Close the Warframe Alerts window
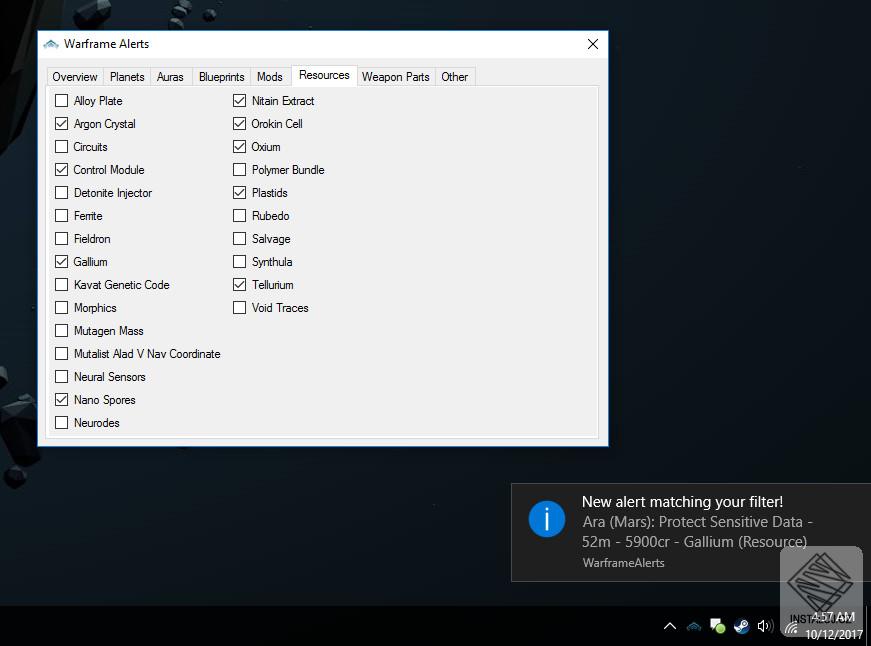 coord(593,44)
